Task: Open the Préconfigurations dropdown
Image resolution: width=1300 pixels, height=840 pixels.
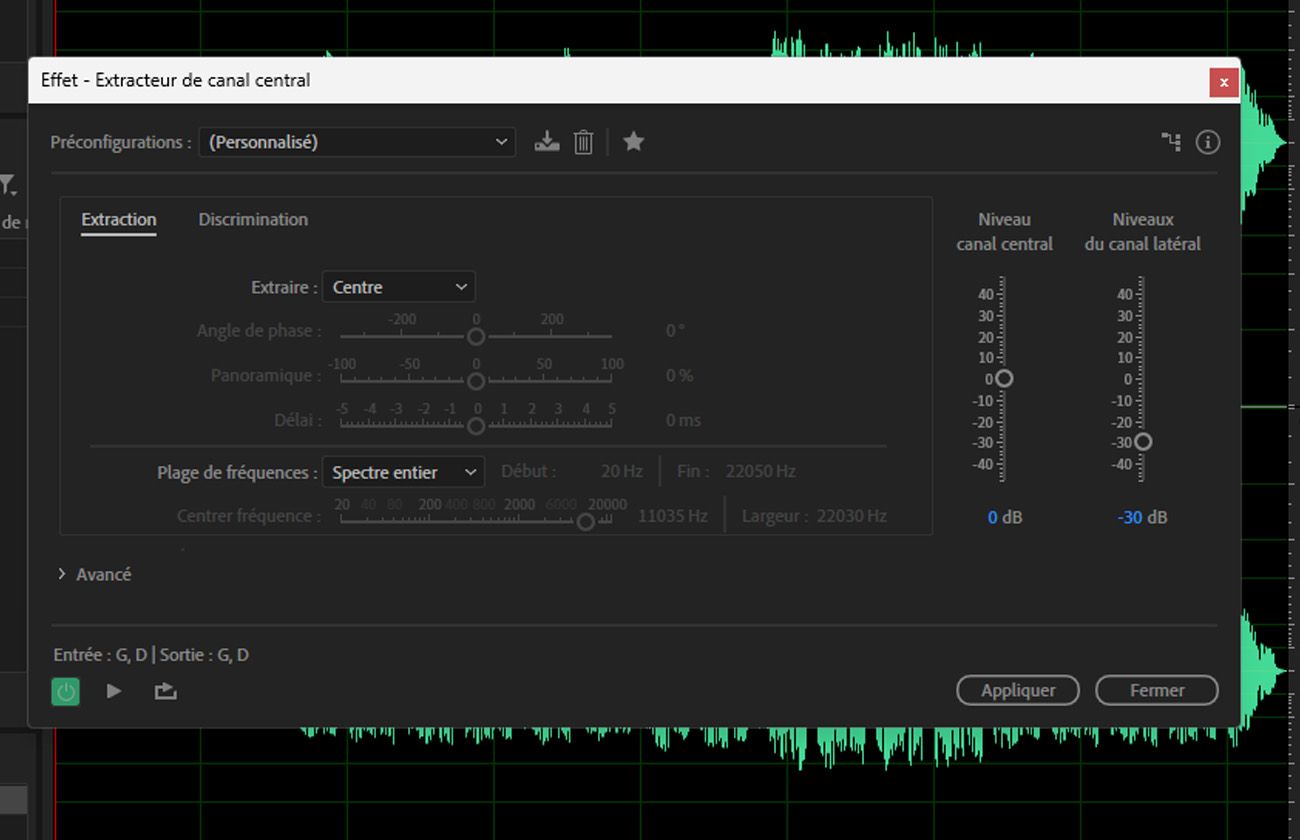Action: [x=357, y=142]
